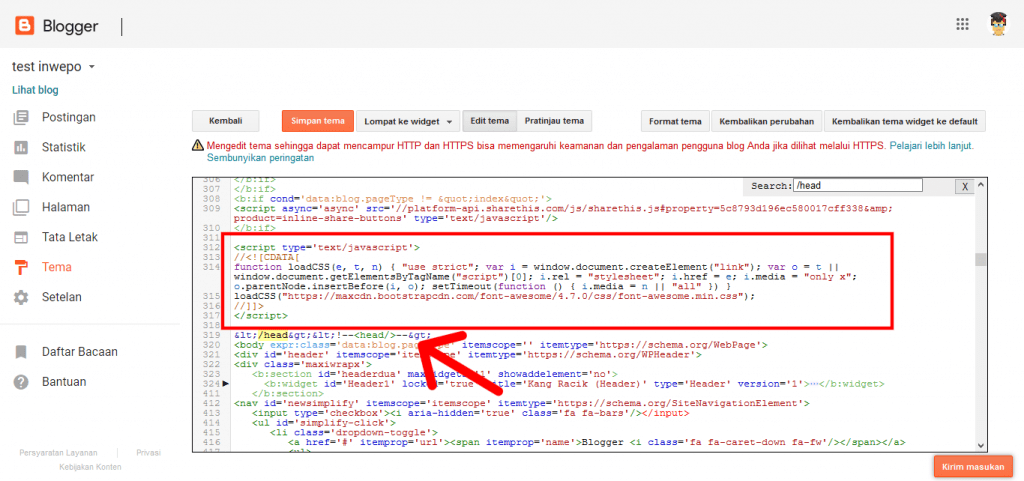Image resolution: width=1024 pixels, height=481 pixels.
Task: Click the Search input containing /head
Action: point(857,185)
